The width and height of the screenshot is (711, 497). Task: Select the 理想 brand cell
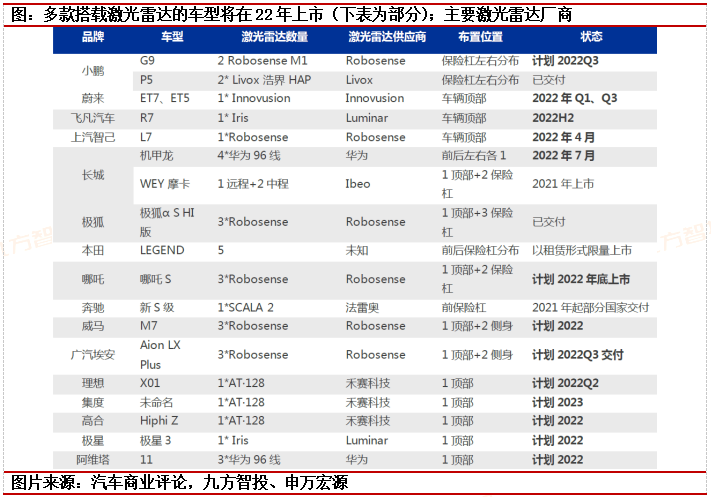[93, 384]
